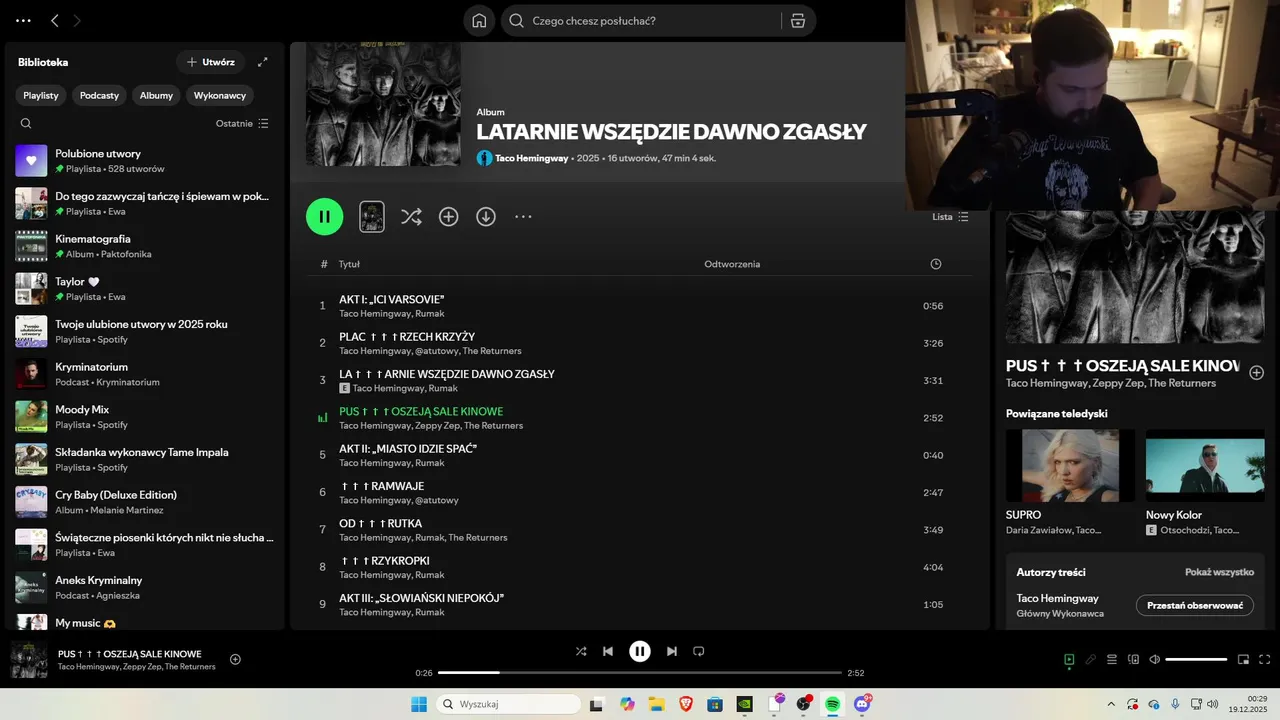This screenshot has width=1280, height=720.
Task: Click the Tytuł column header
Action: [x=349, y=264]
